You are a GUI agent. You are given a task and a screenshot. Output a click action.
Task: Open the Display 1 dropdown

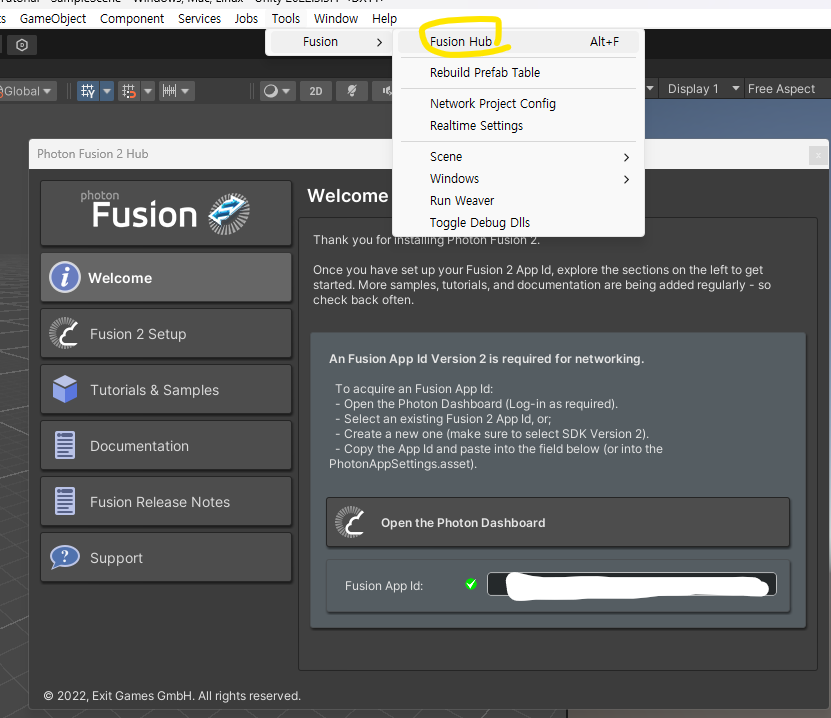click(703, 88)
